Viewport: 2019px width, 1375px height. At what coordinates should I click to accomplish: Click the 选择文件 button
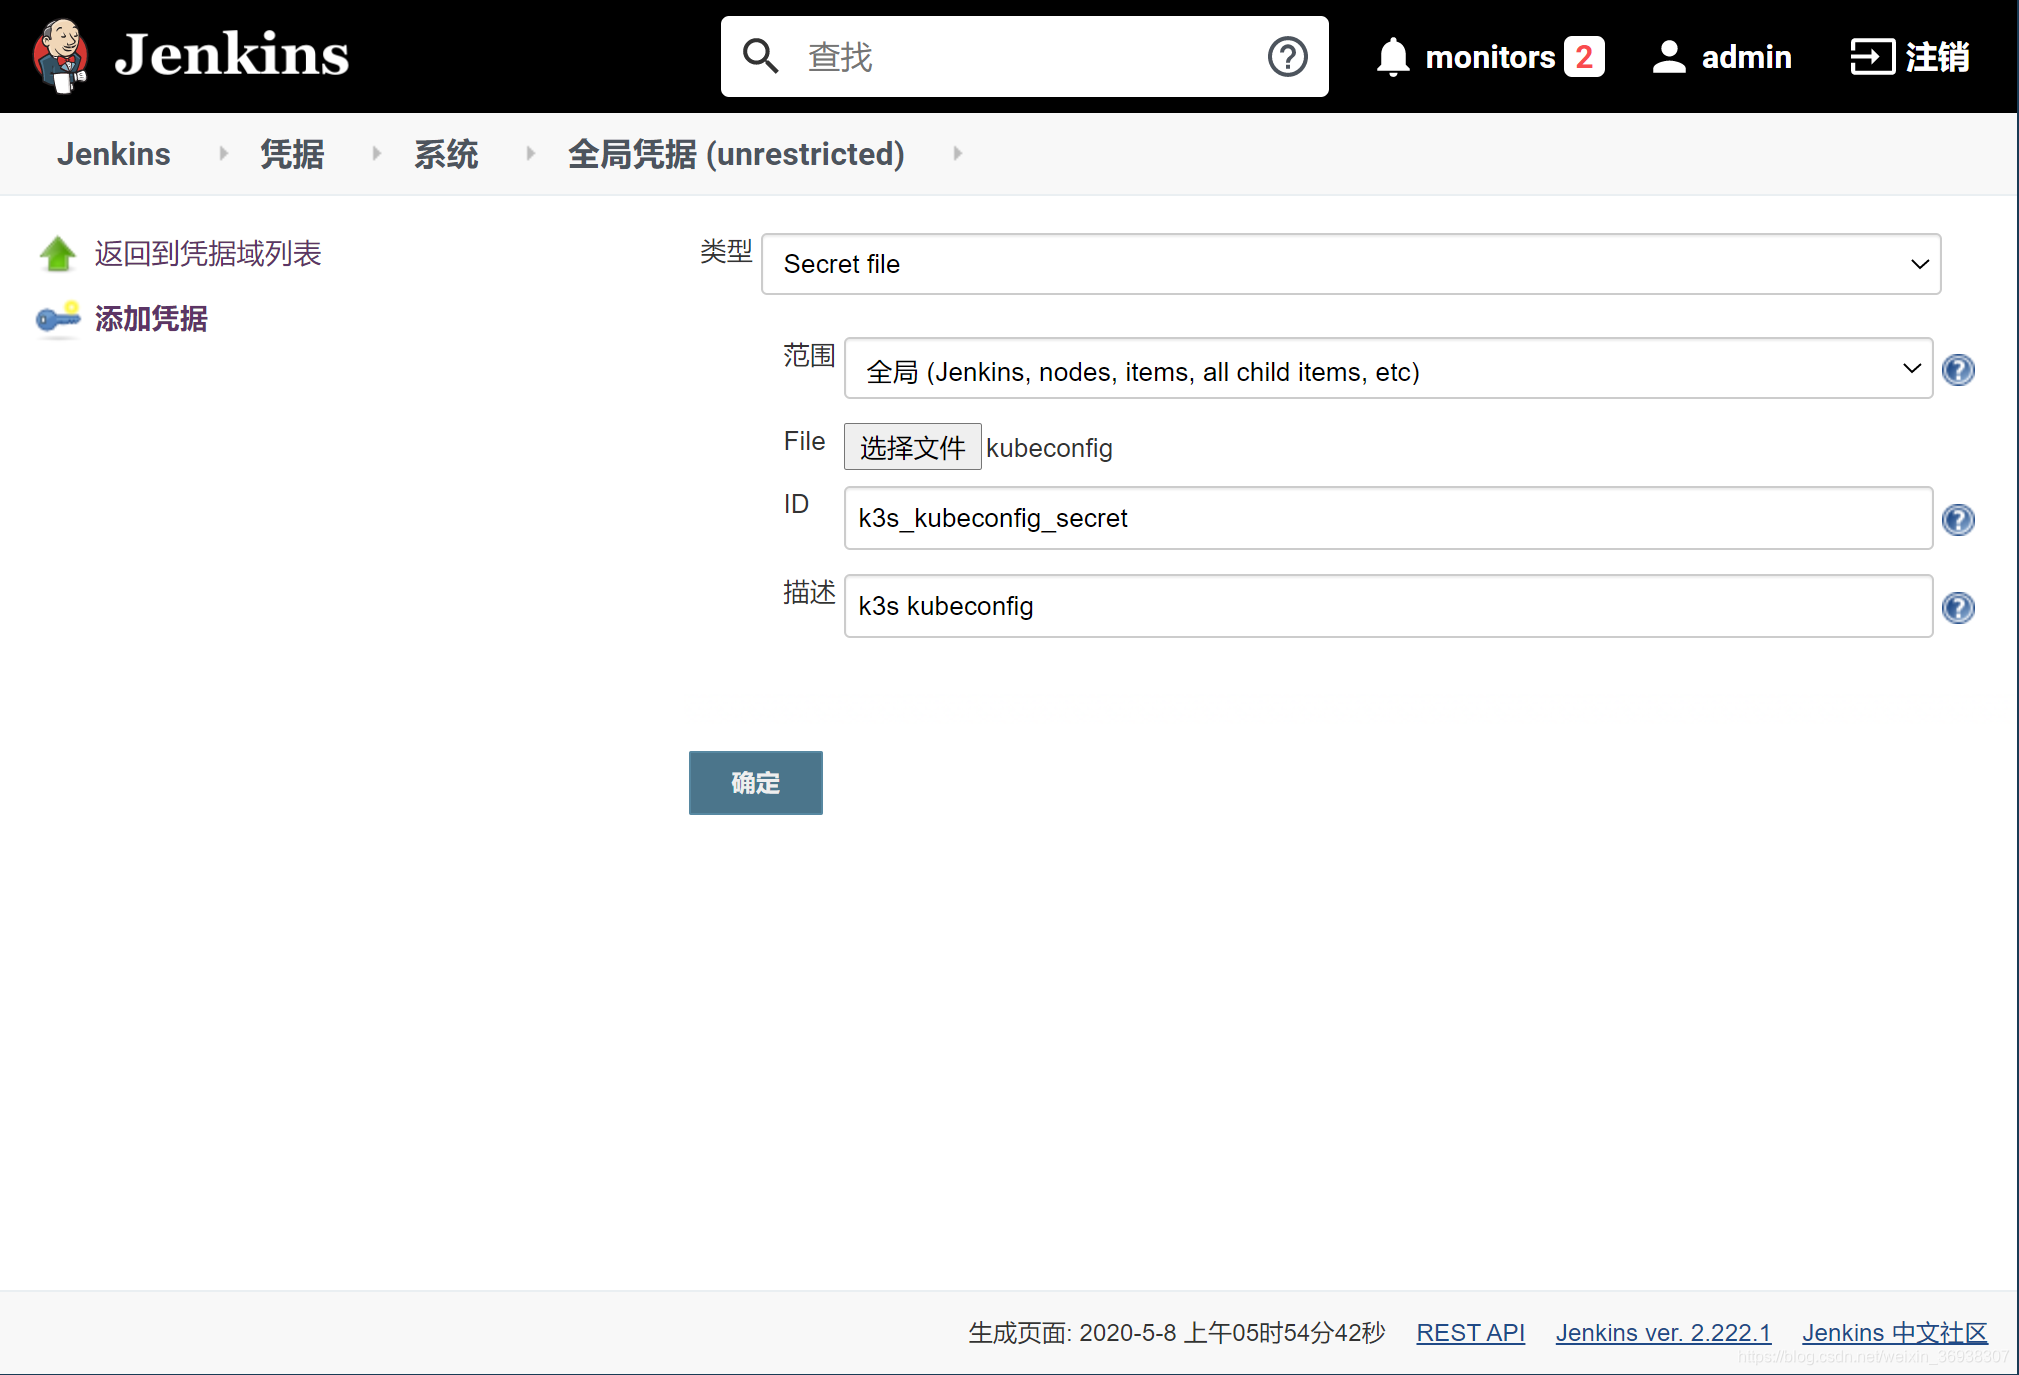(x=912, y=447)
